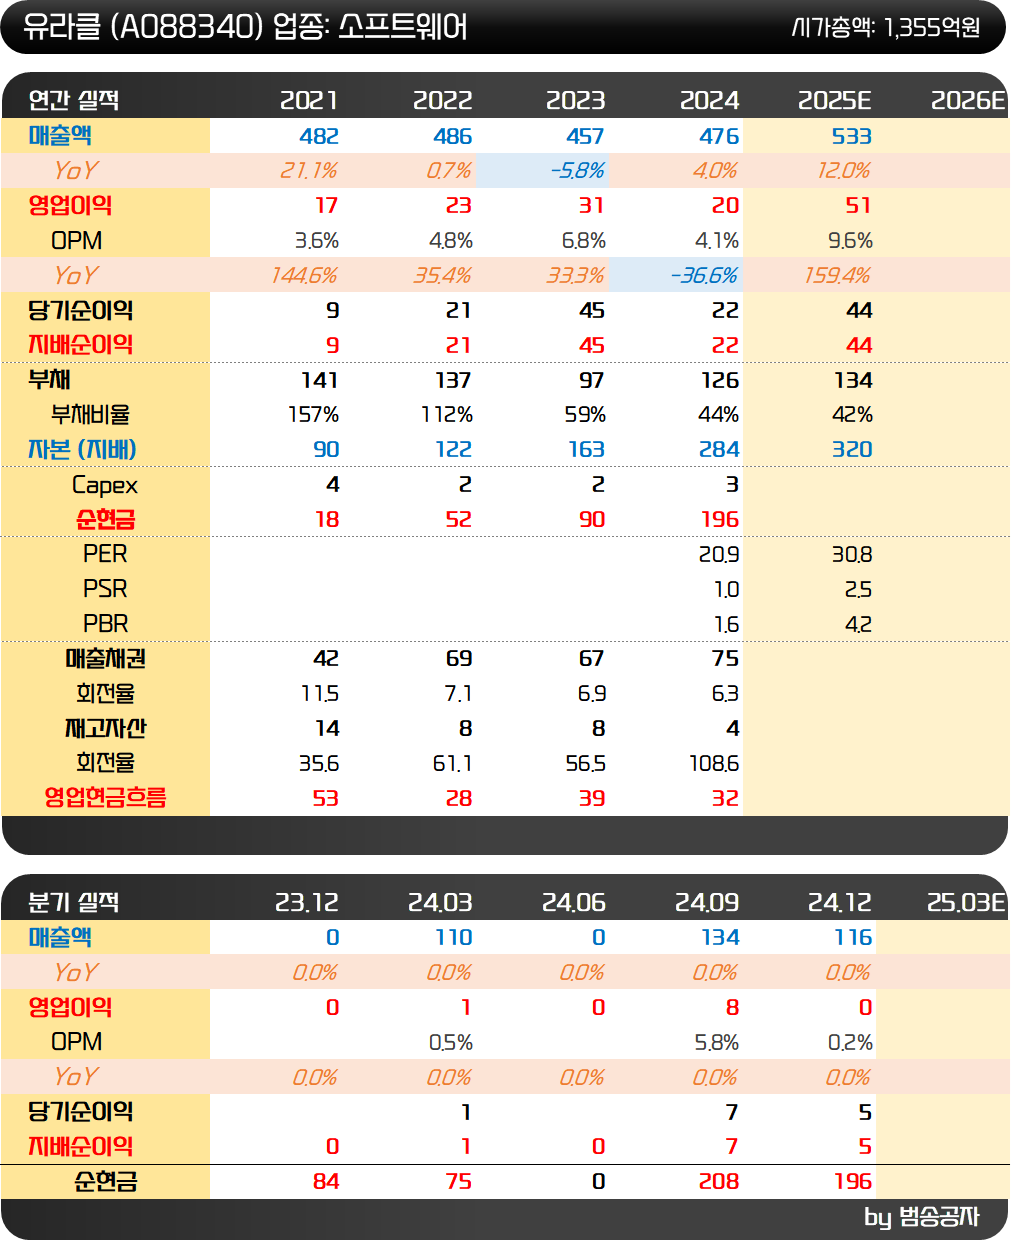
Task: Select the 회전율 value 61.1
Action: [452, 764]
